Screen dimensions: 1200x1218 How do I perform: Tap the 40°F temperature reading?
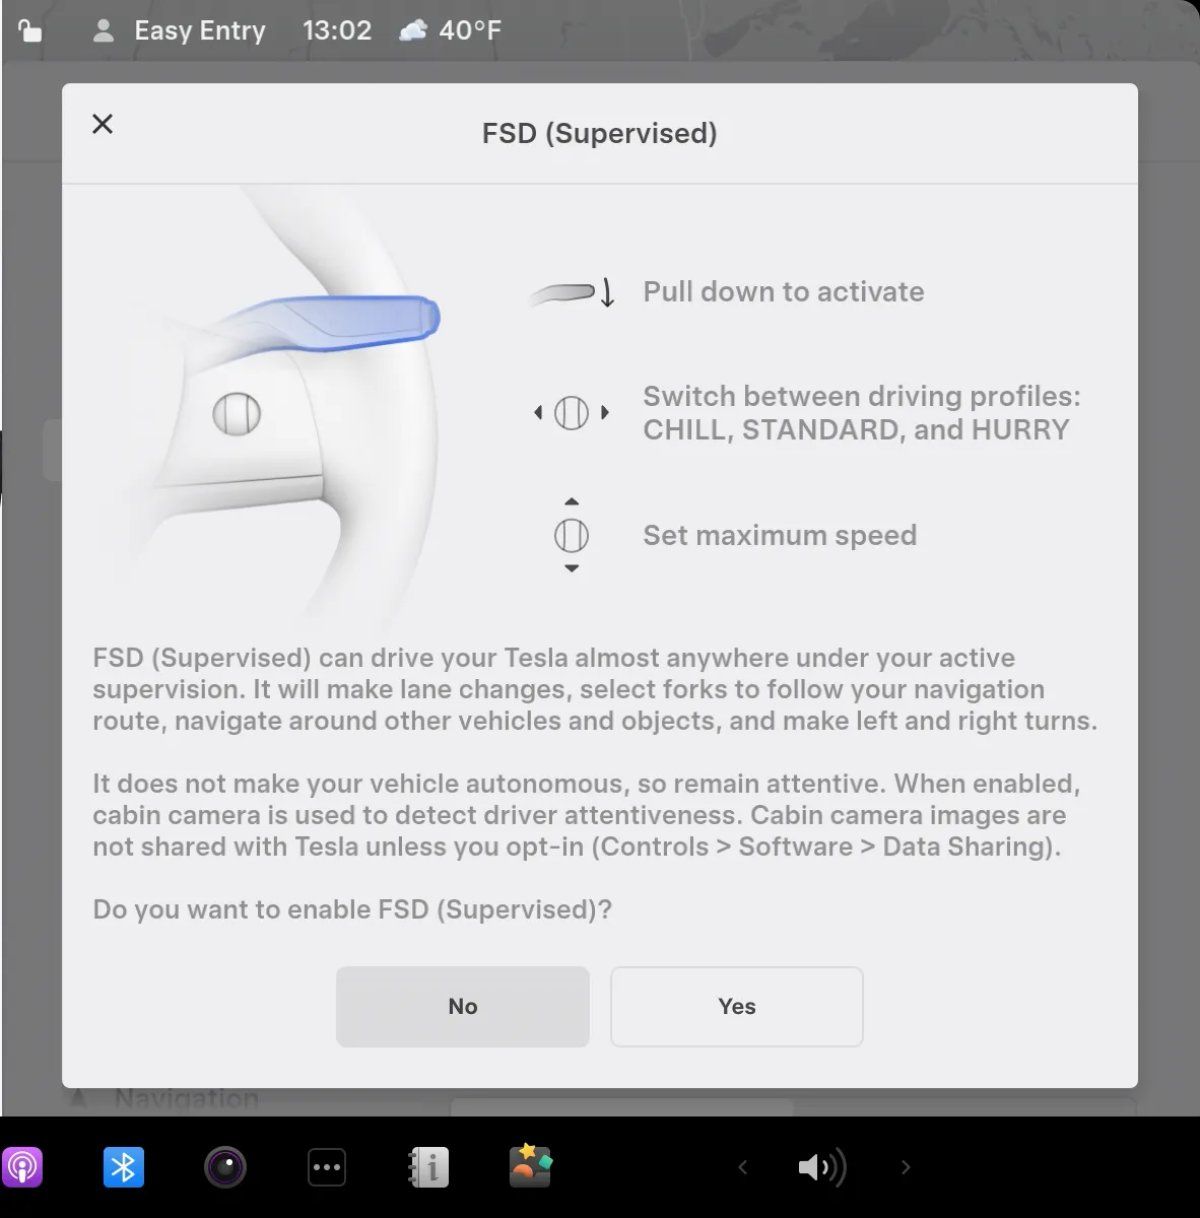470,31
